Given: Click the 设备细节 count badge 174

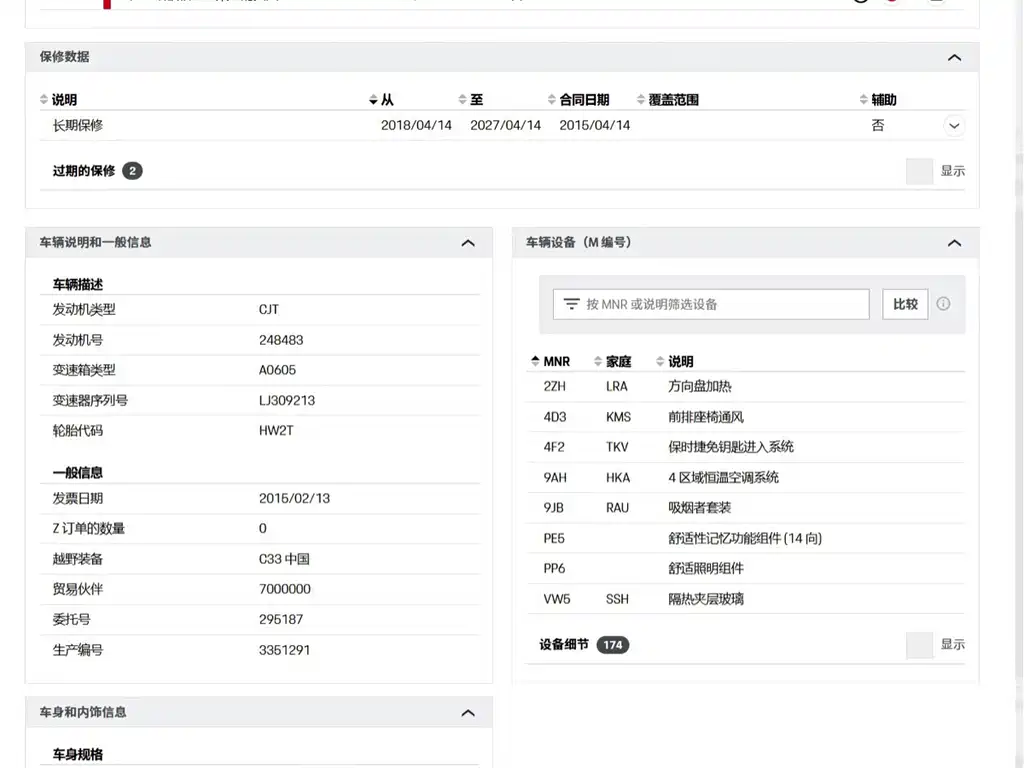Looking at the screenshot, I should coord(613,645).
